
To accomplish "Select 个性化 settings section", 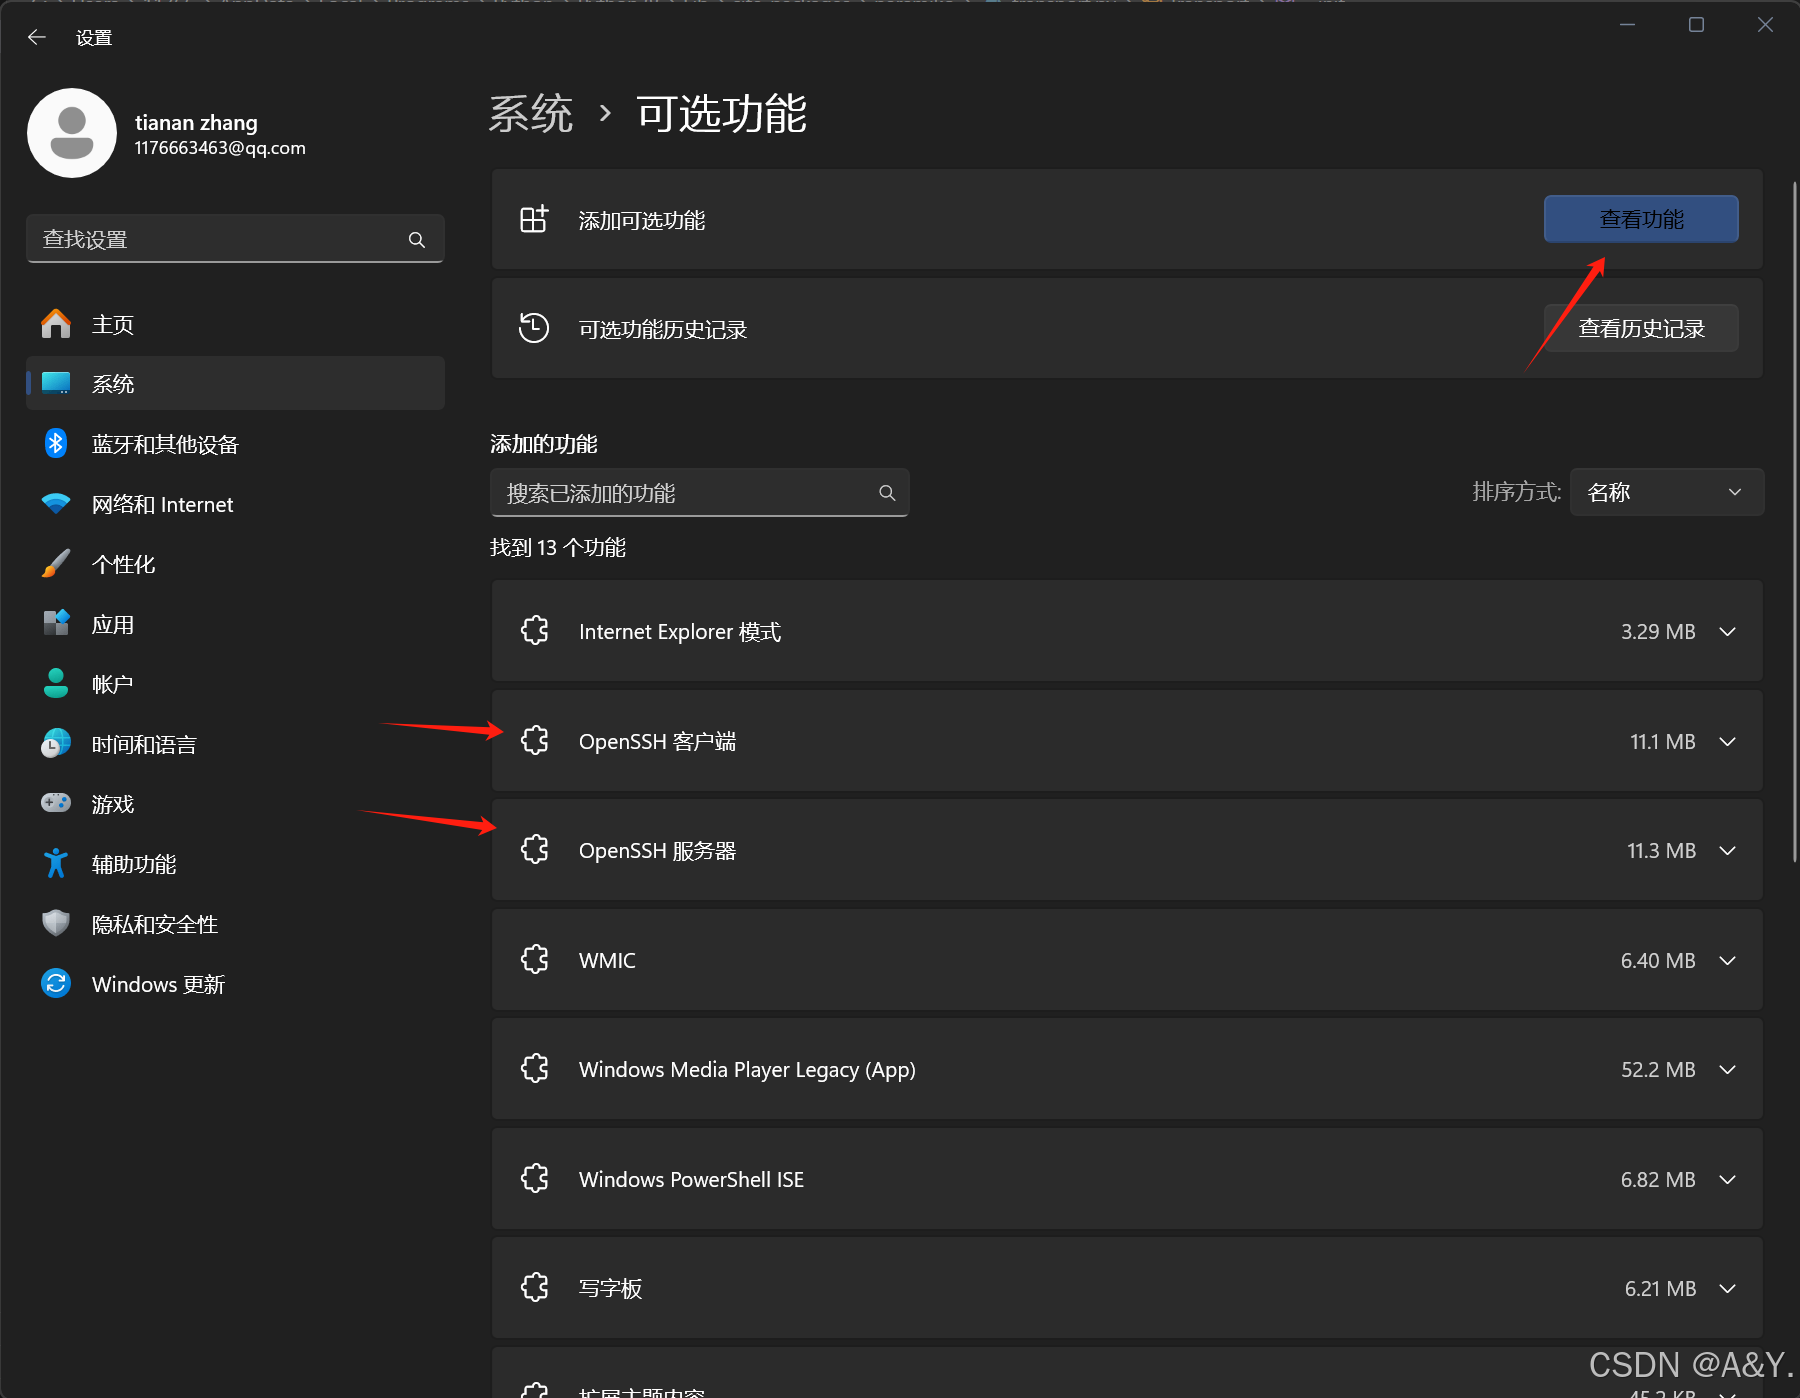I will (x=123, y=563).
